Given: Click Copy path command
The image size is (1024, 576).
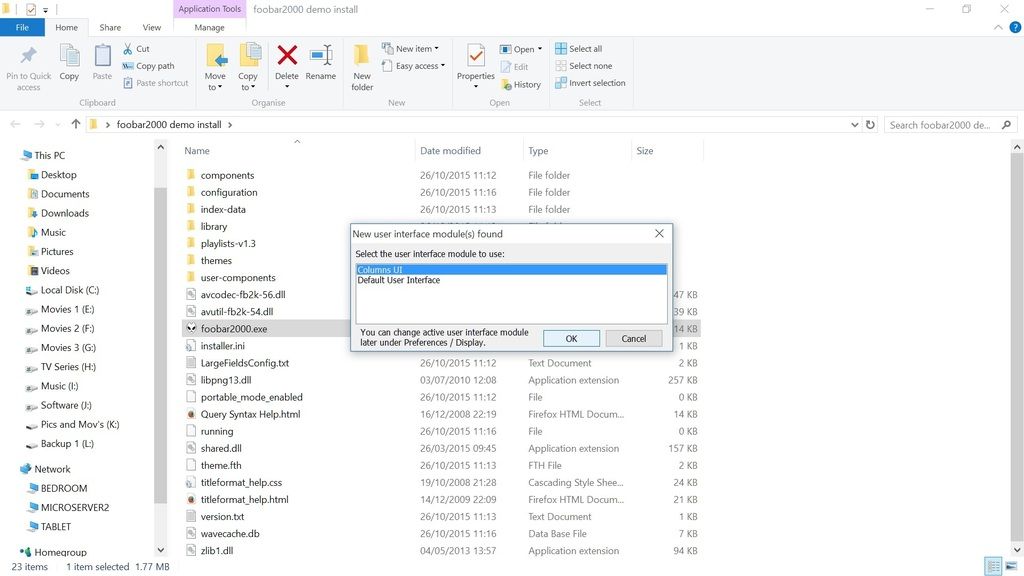Looking at the screenshot, I should click(148, 66).
